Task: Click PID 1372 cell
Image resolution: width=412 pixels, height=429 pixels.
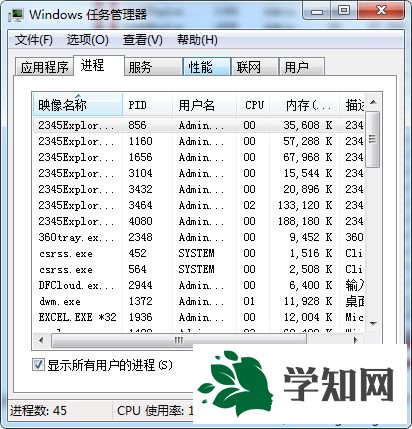Action: click(x=140, y=301)
